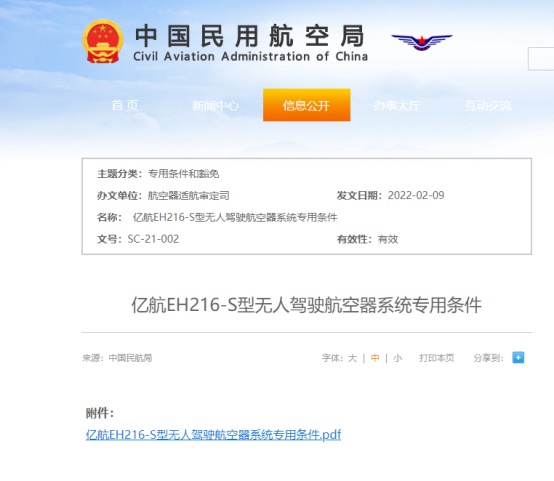Open the 新闻中心 navigation tab
554x481 pixels.
click(215, 105)
